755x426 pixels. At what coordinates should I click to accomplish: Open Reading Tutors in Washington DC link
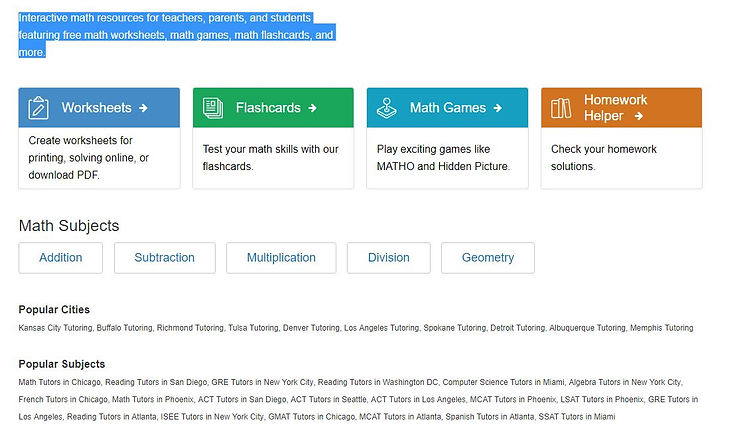378,382
